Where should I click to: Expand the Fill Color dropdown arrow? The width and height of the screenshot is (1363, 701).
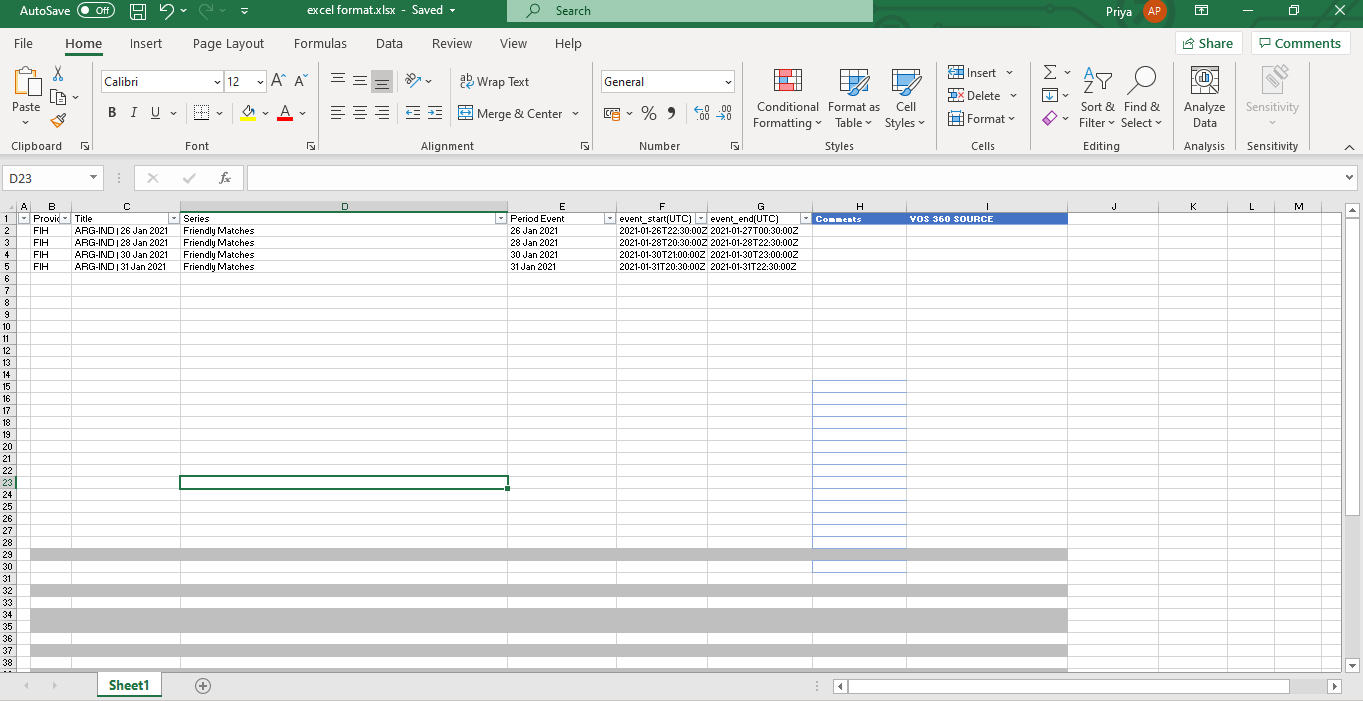pyautogui.click(x=264, y=113)
